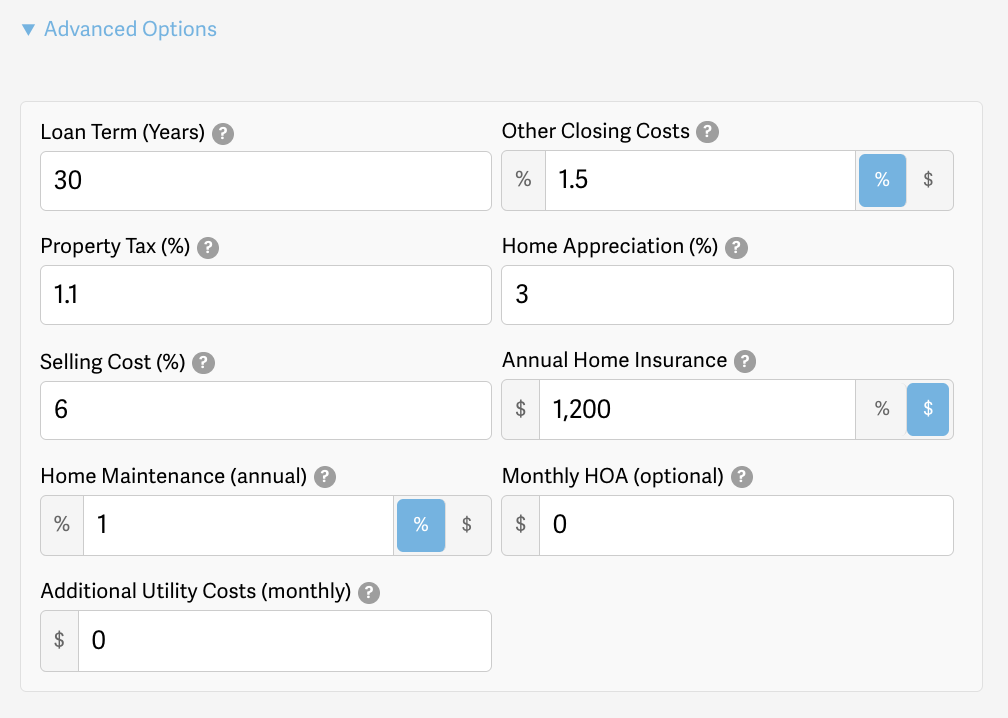Show Additional Utility Costs help tooltip

[x=369, y=593]
